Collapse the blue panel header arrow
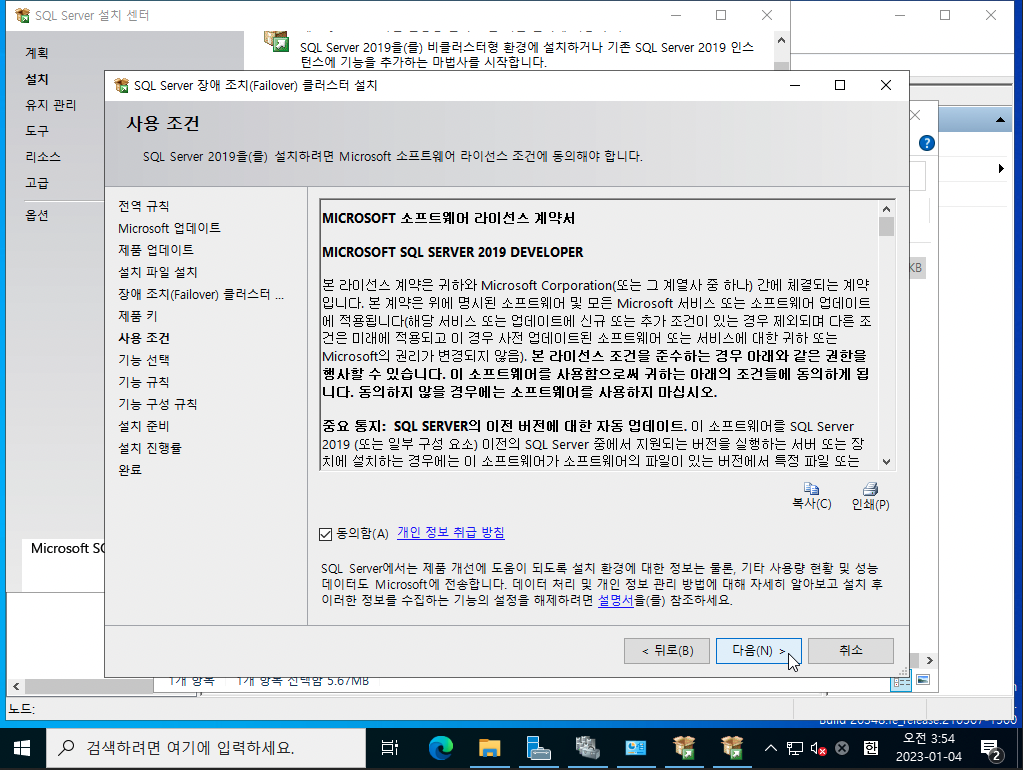This screenshot has height=770, width=1023. tap(1000, 120)
